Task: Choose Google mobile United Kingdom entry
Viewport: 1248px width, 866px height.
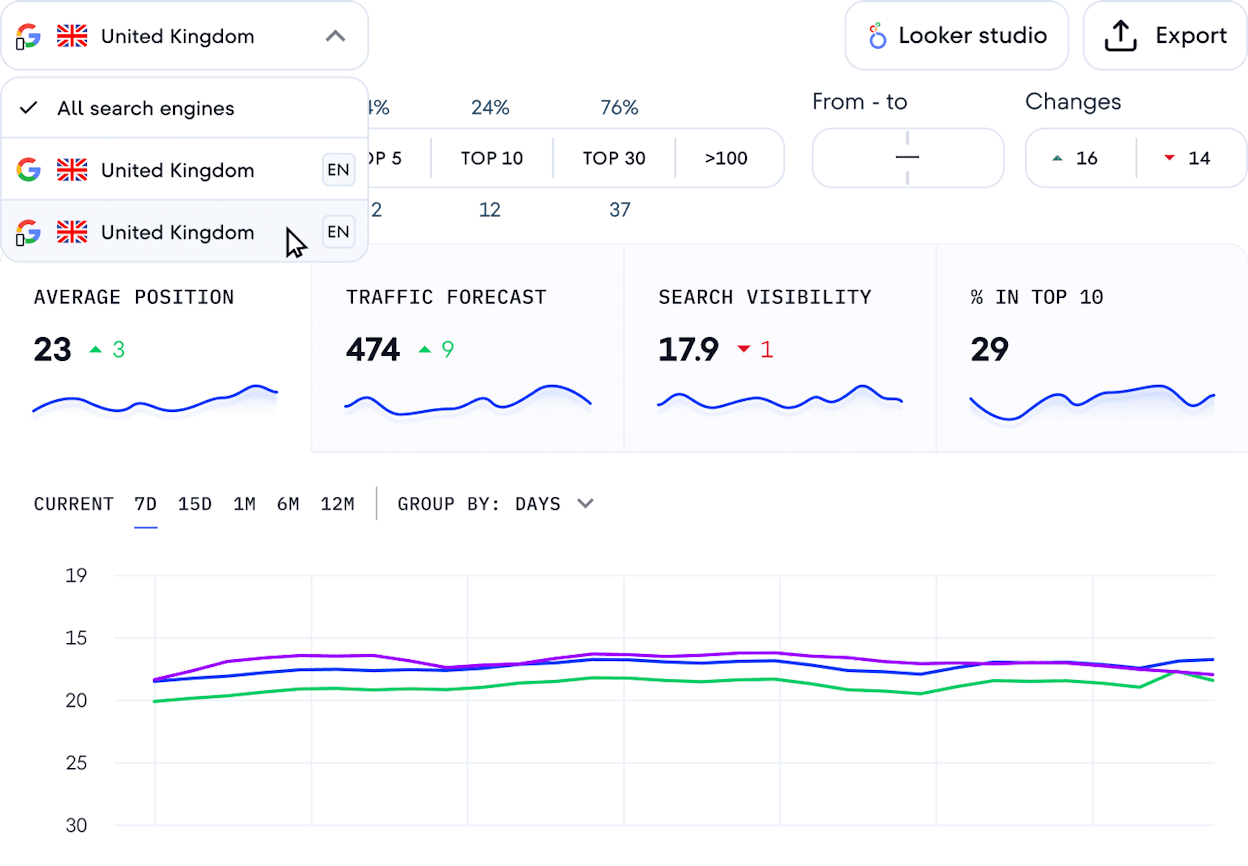Action: pos(184,232)
